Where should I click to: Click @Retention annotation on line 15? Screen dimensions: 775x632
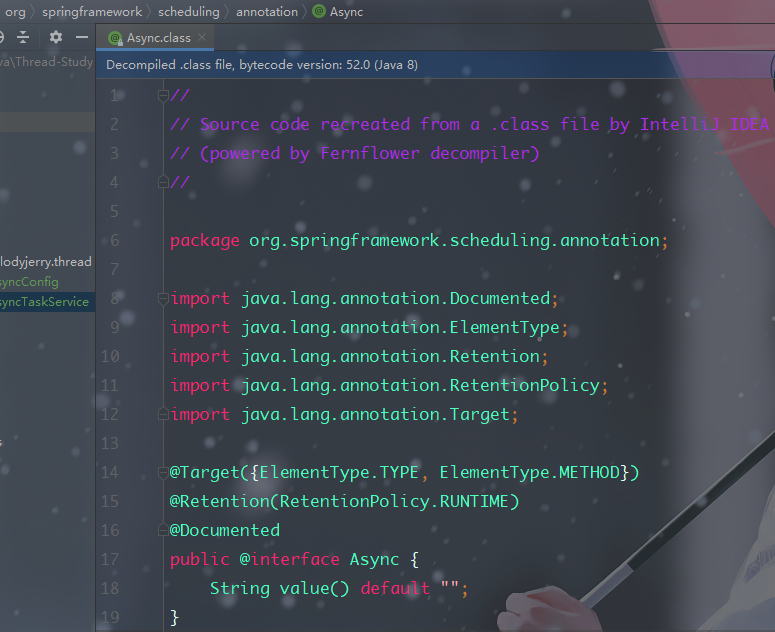[x=219, y=501]
